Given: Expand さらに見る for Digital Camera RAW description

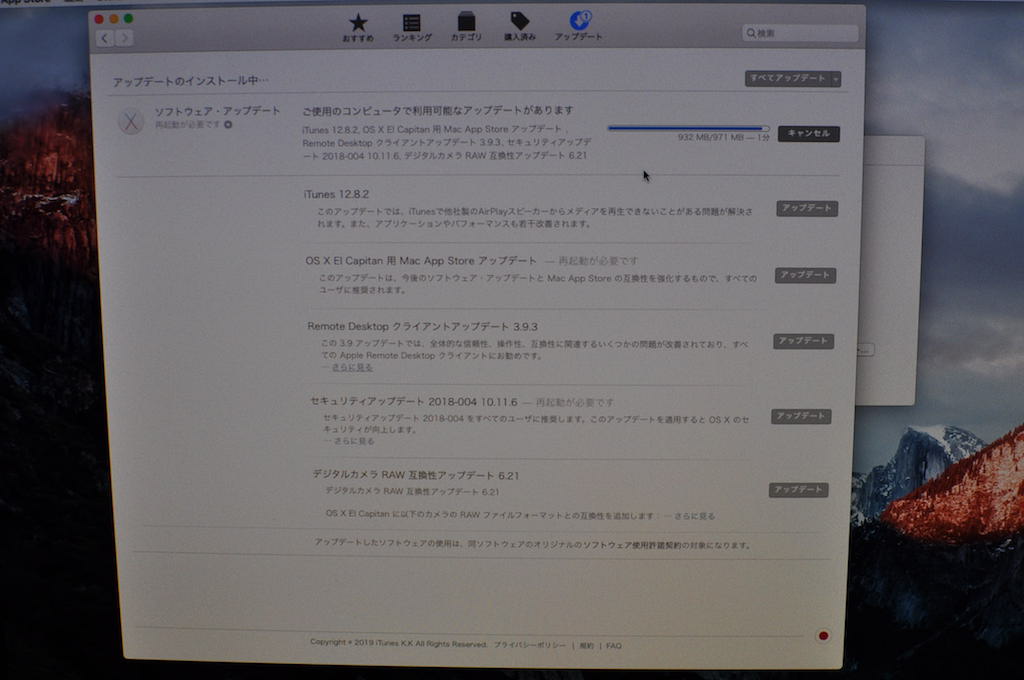Looking at the screenshot, I should click(x=694, y=516).
